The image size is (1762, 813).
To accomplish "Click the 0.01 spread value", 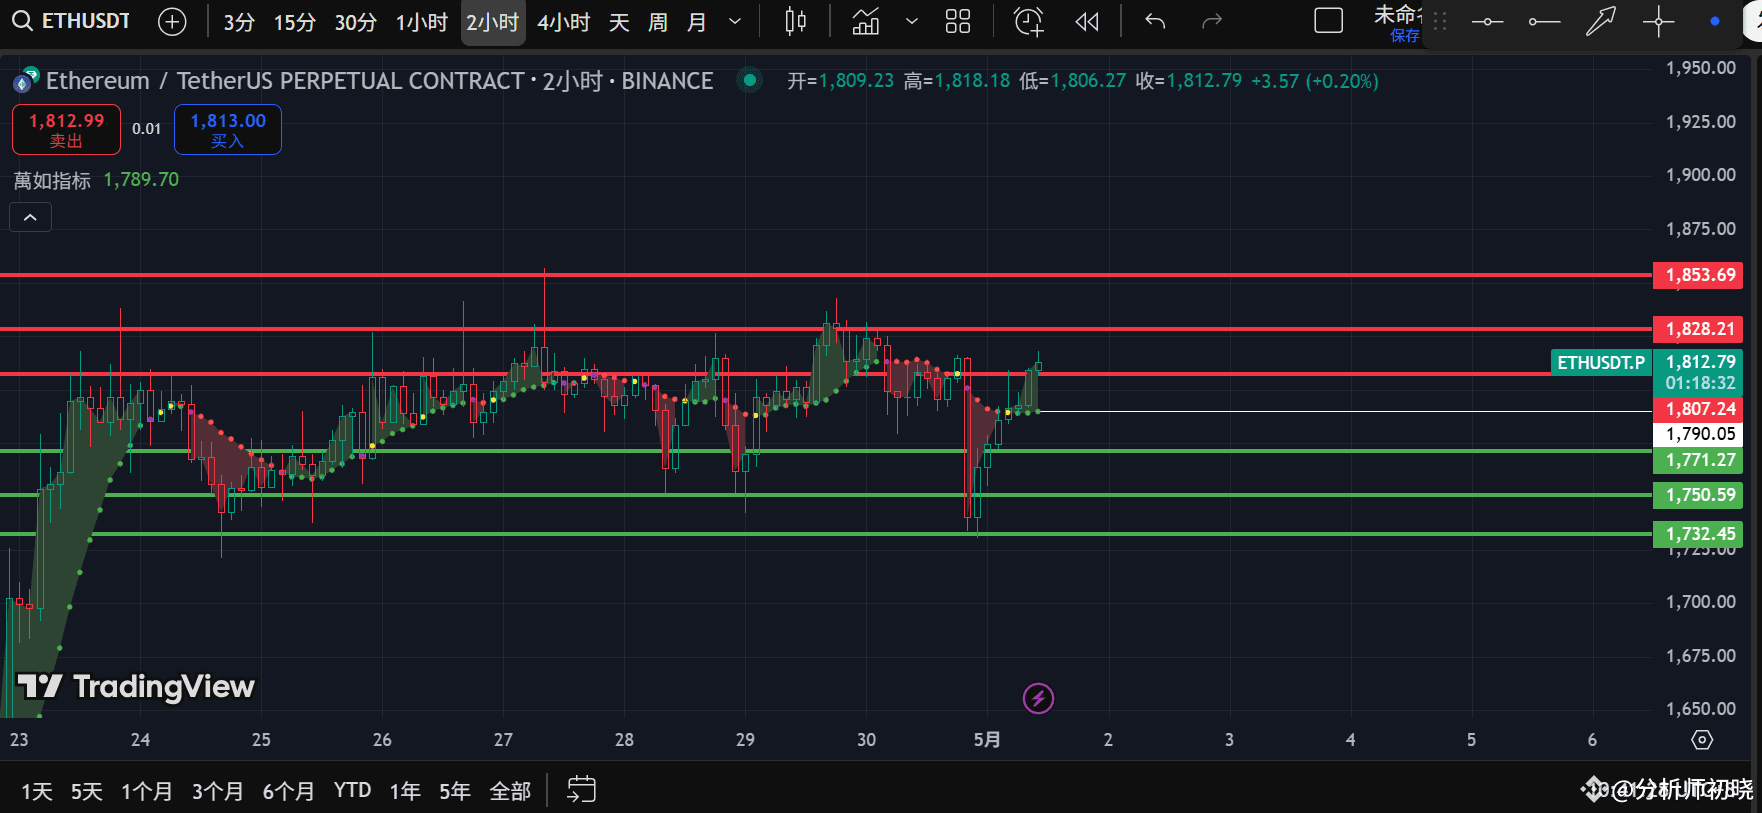I will [x=147, y=129].
